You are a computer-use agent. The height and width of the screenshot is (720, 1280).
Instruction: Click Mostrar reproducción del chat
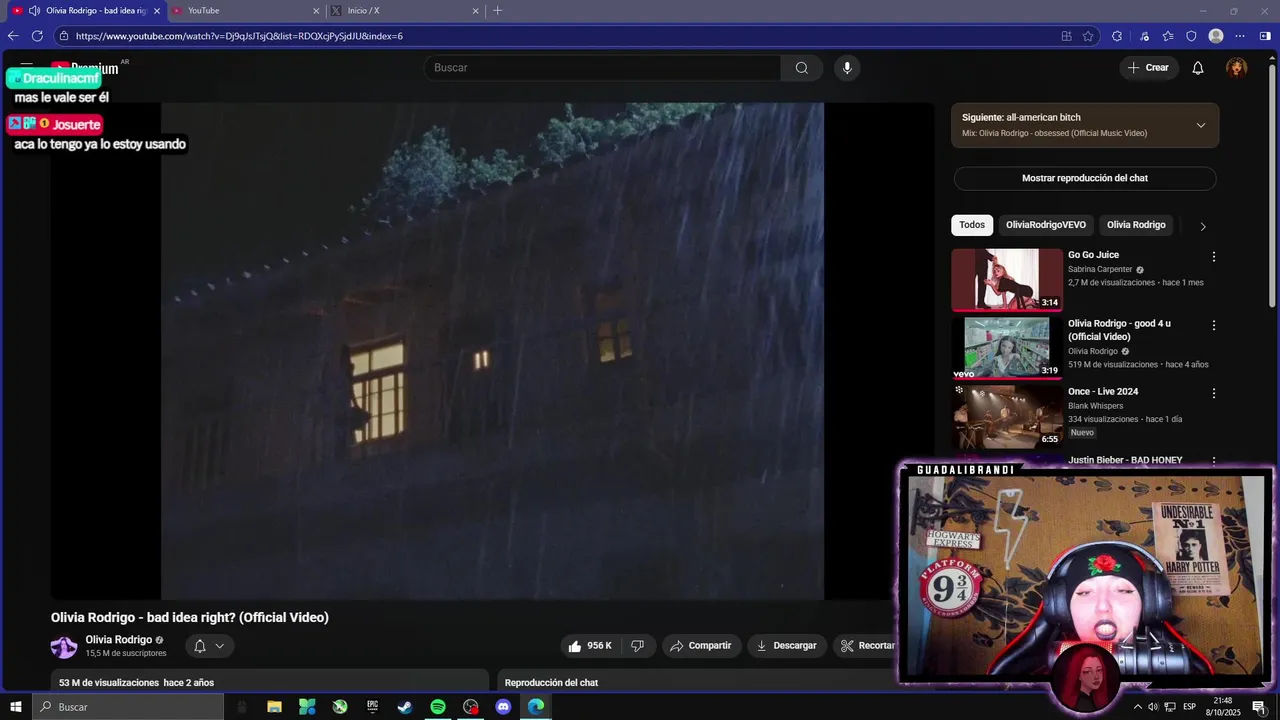pyautogui.click(x=1085, y=178)
